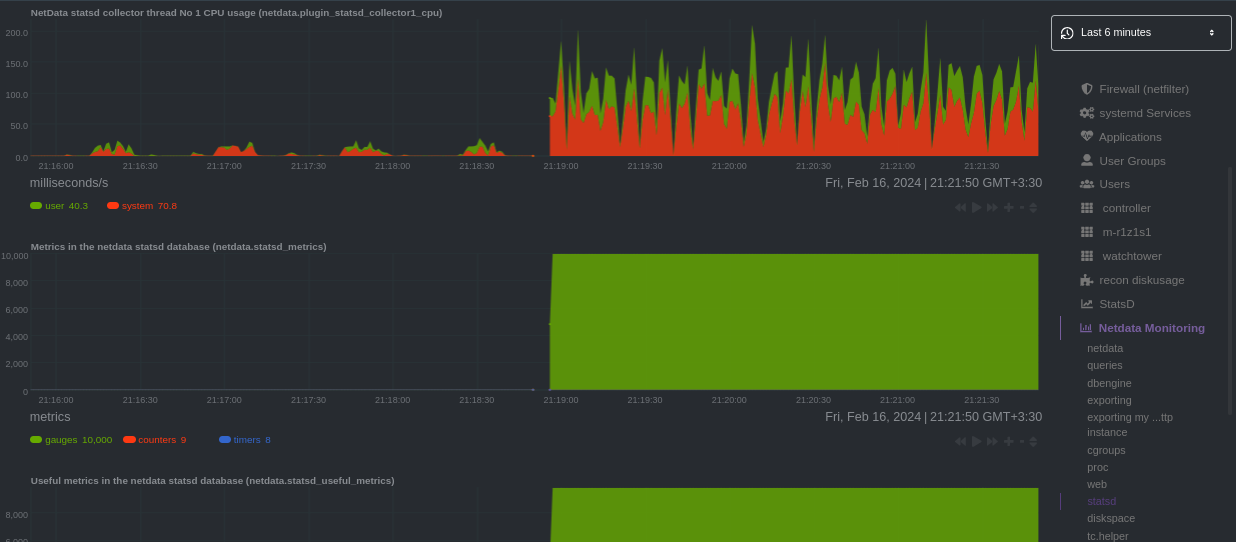This screenshot has width=1236, height=542.
Task: Fast-forward the statsd metrics chart
Action: pos(992,441)
